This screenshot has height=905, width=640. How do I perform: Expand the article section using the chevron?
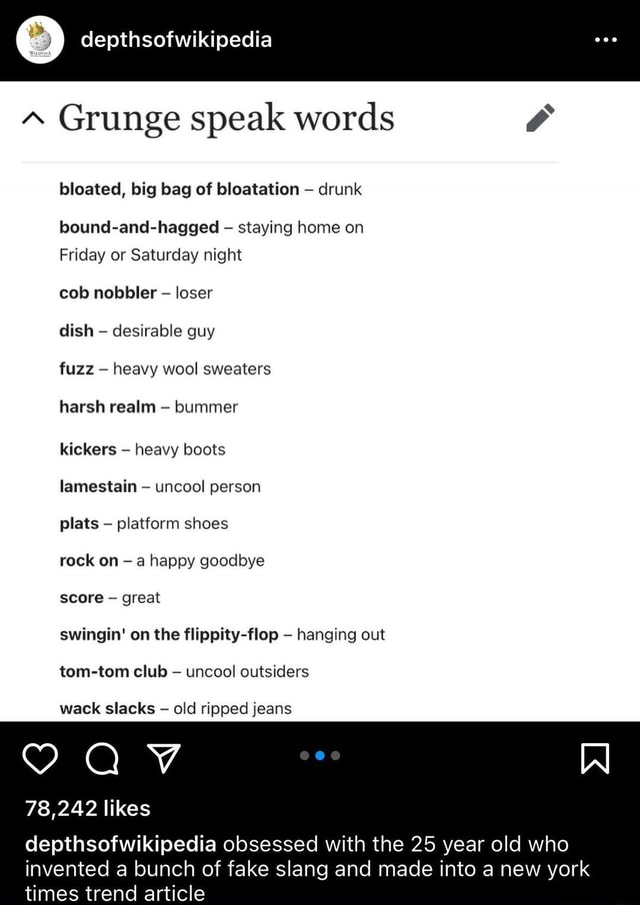pos(34,115)
